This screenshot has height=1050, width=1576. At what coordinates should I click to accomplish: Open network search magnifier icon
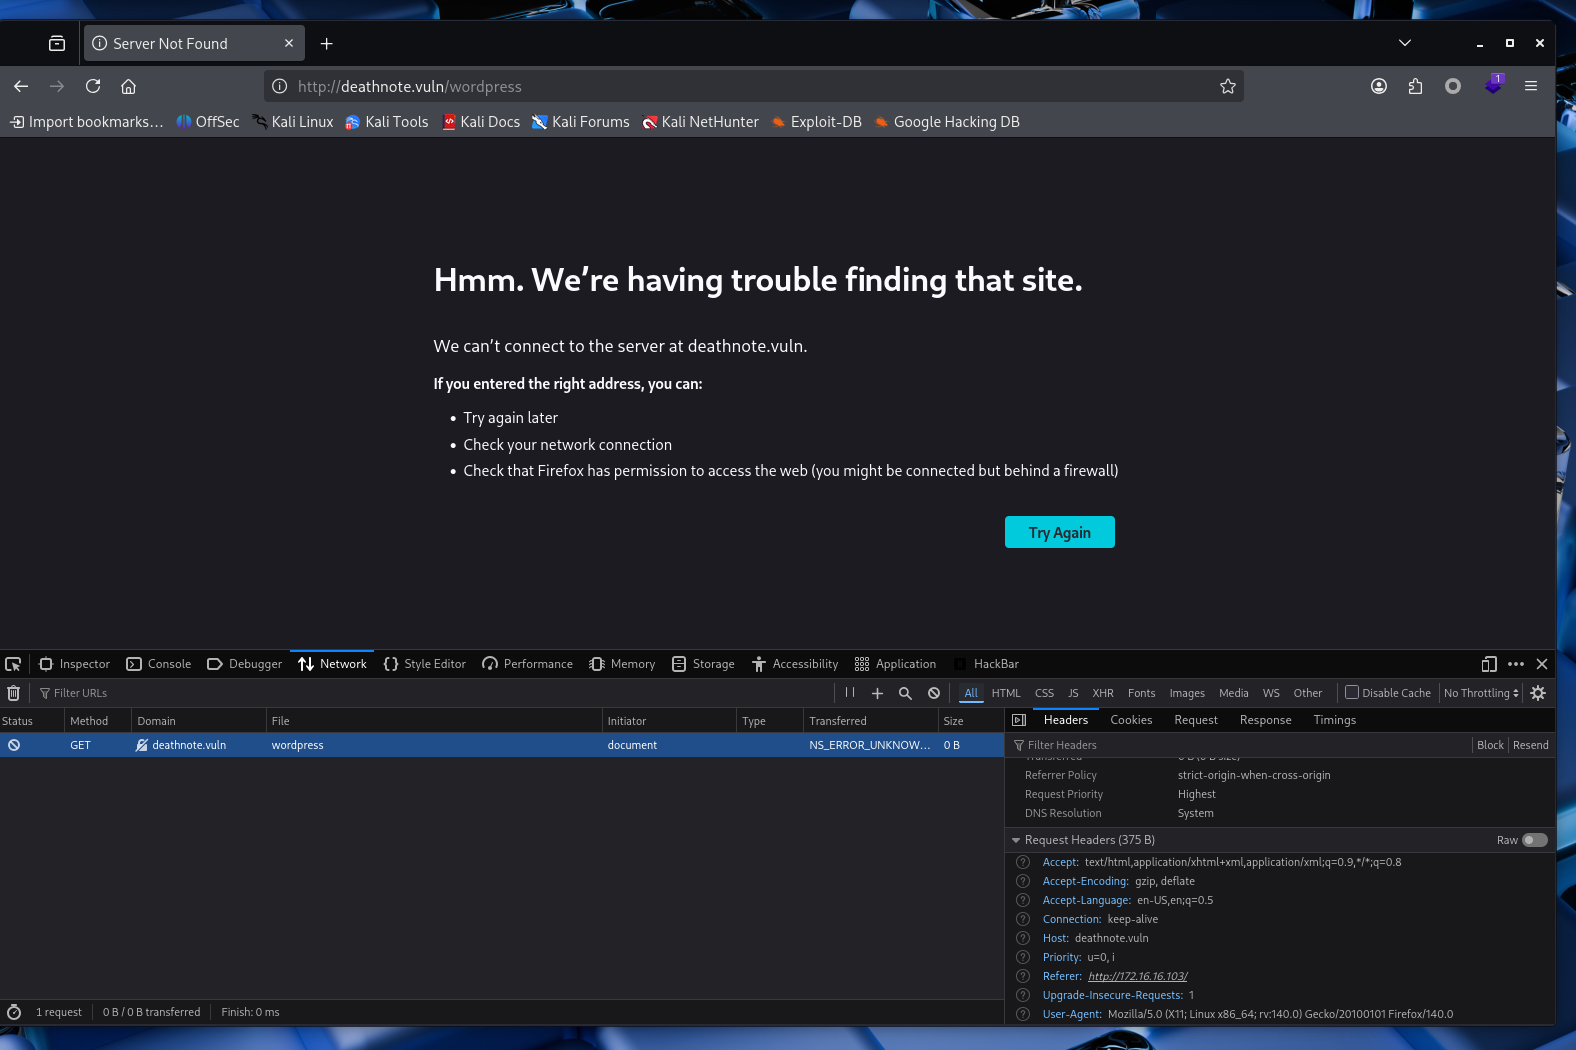[x=905, y=693]
